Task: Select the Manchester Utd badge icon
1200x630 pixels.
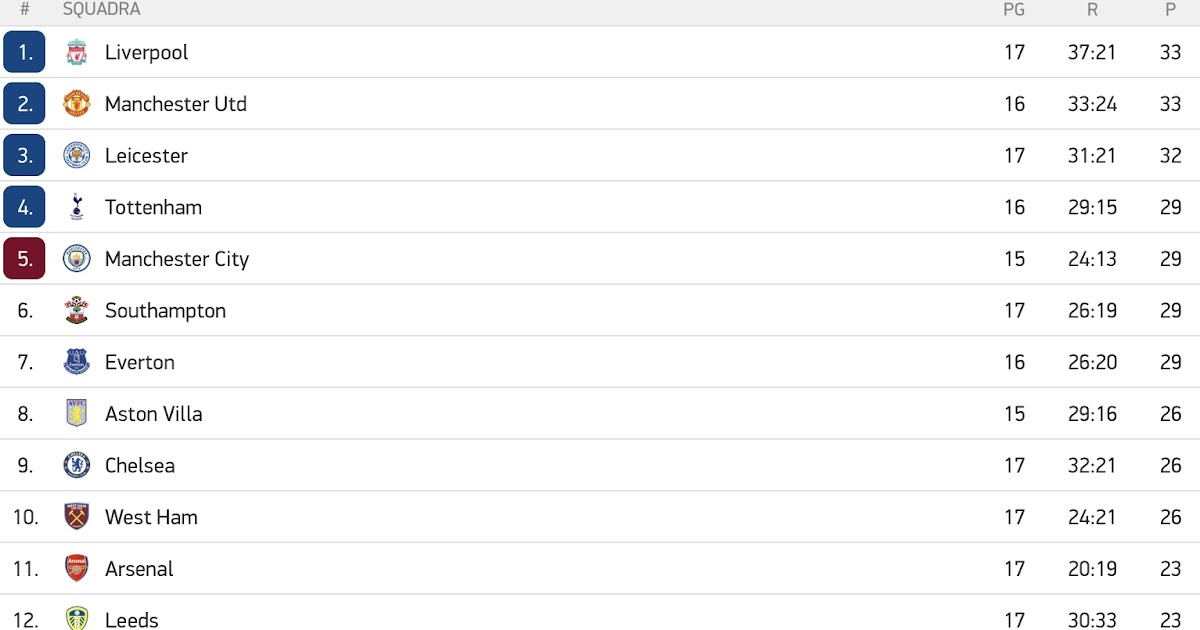Action: tap(76, 103)
